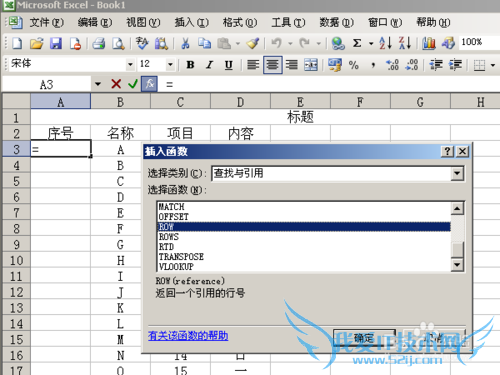Align text left
Viewport: 500px width, 375px height.
pyautogui.click(x=253, y=65)
